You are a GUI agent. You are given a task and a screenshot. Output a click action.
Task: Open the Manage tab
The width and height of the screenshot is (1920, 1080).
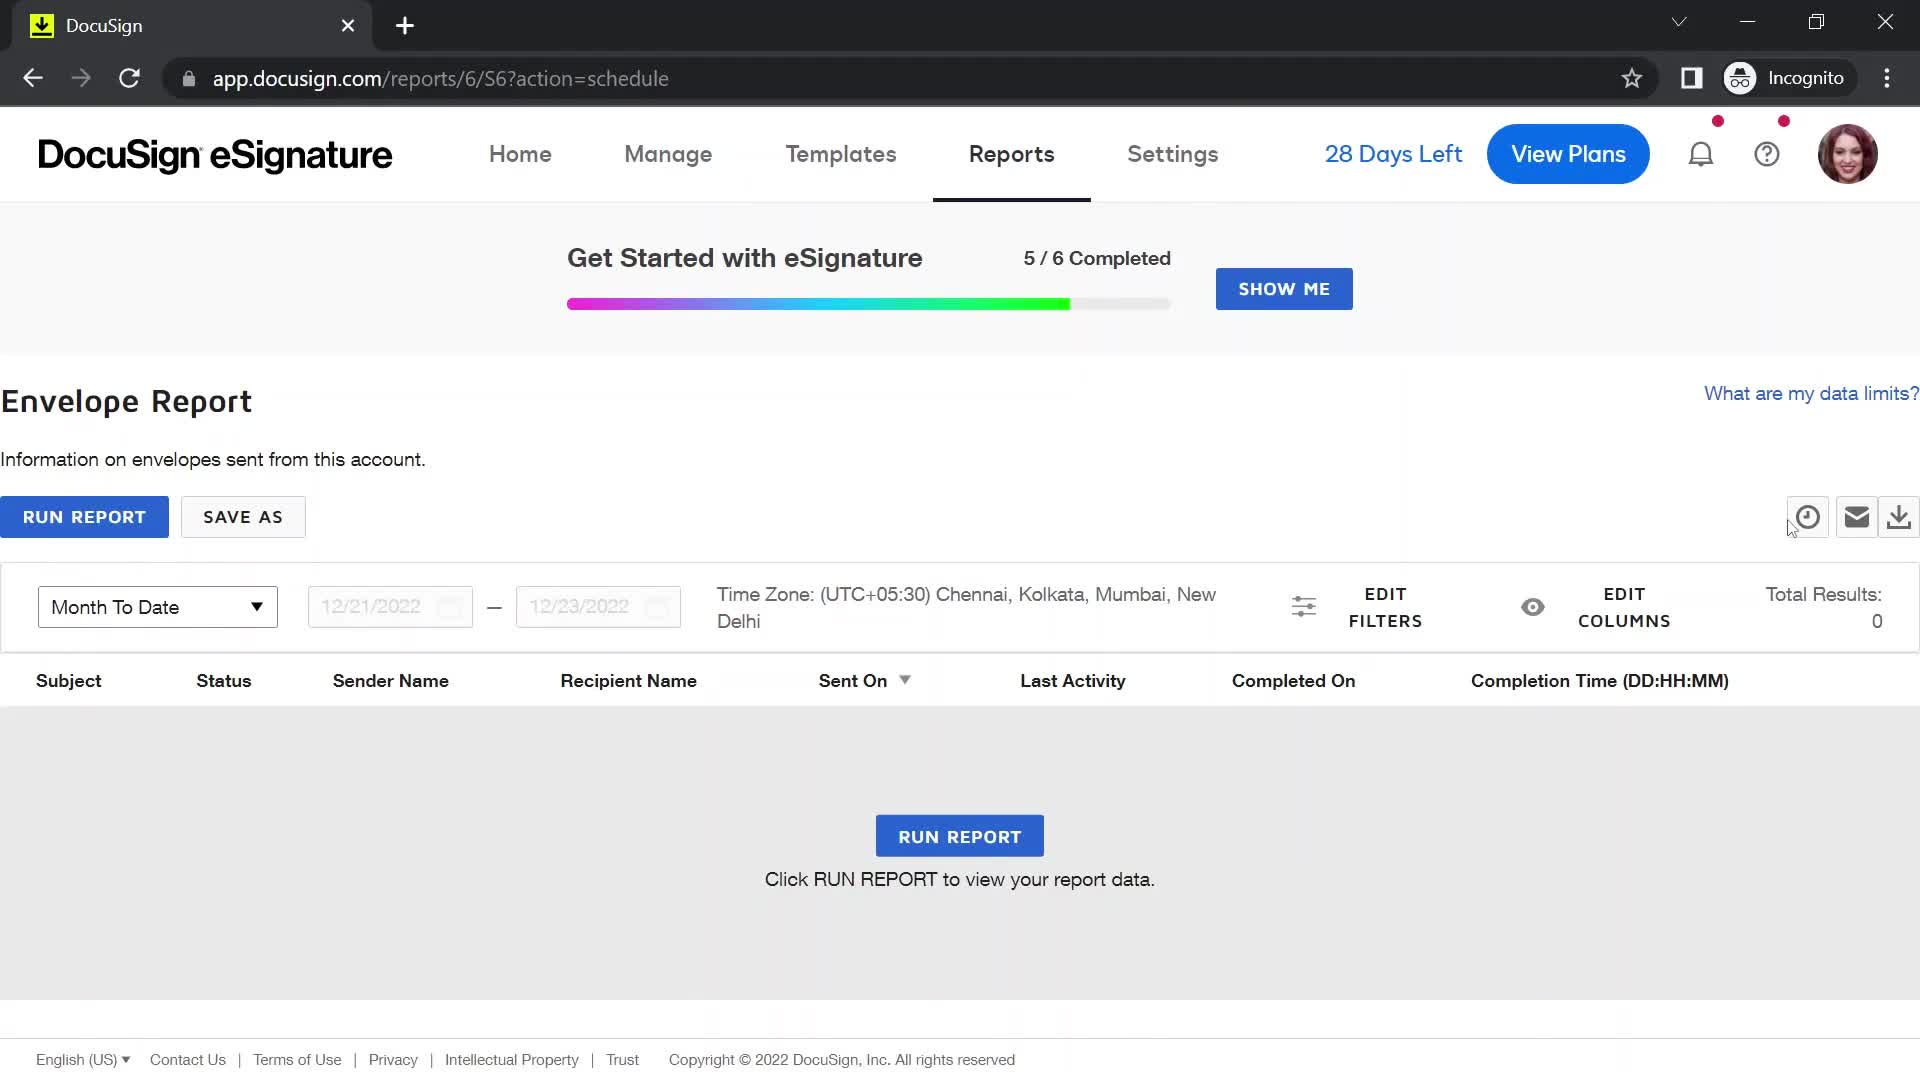pyautogui.click(x=668, y=154)
